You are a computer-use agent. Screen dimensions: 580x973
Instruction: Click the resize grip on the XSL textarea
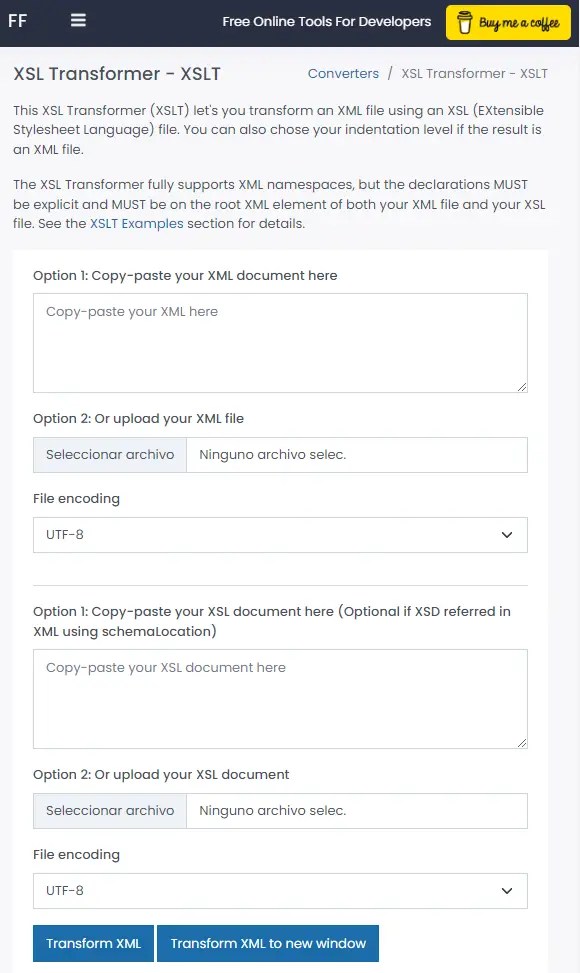[x=521, y=742]
